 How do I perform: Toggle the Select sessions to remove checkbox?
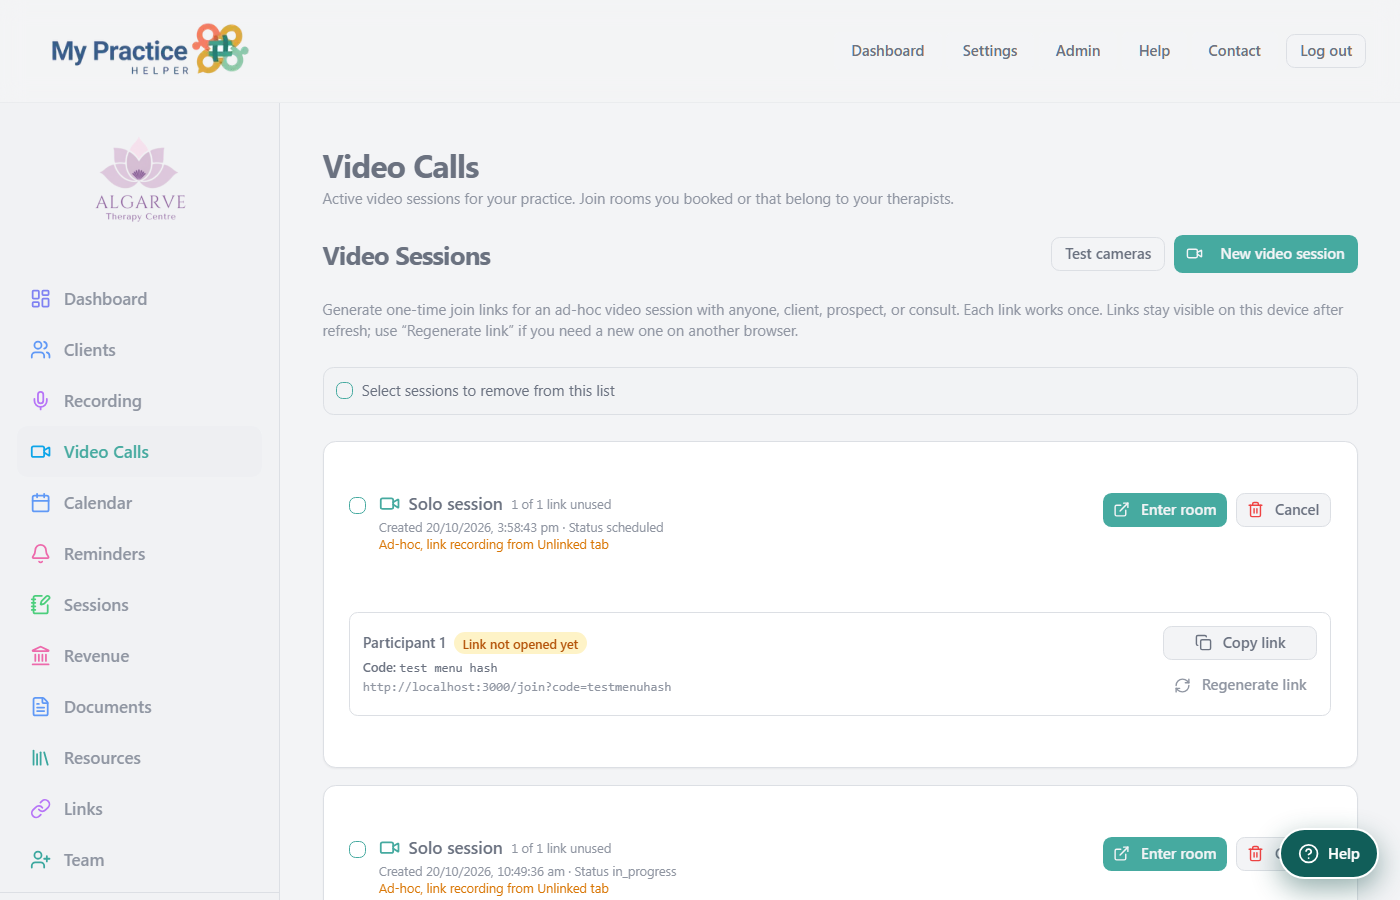(345, 391)
